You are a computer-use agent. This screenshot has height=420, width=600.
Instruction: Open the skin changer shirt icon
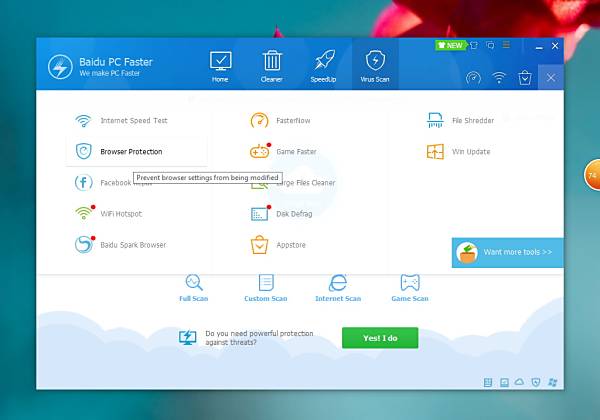point(474,45)
